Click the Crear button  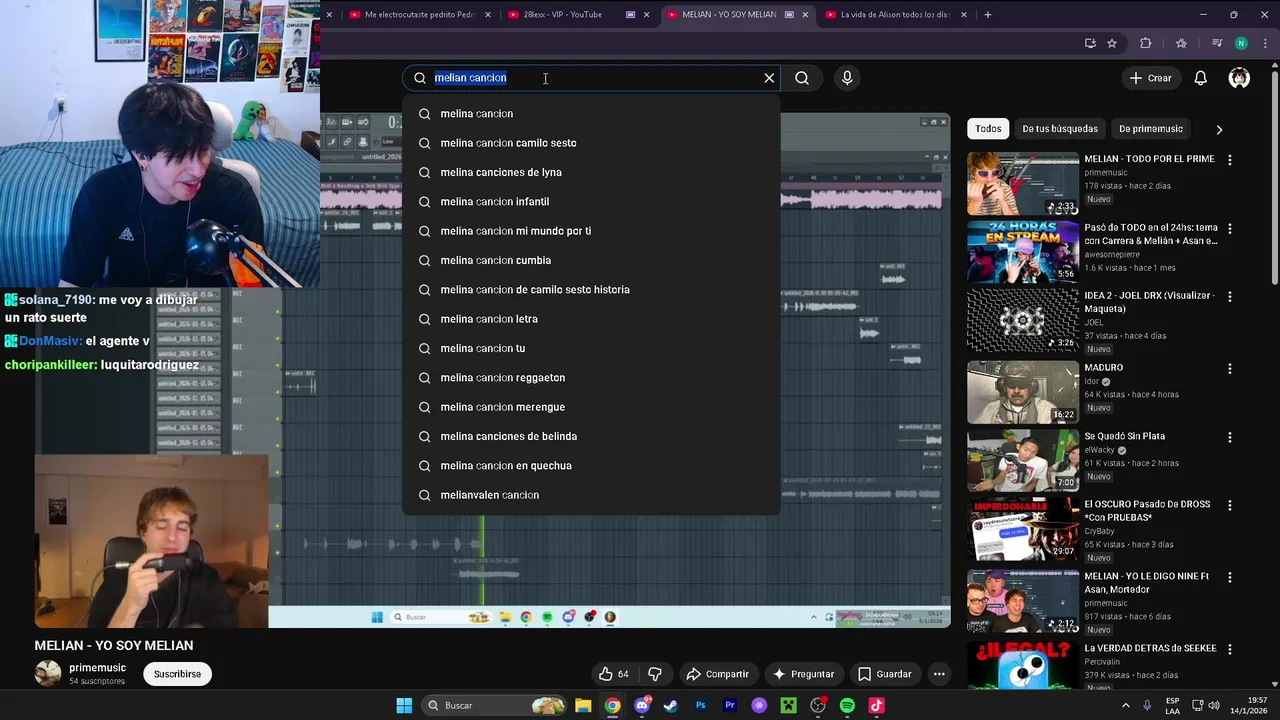pyautogui.click(x=1150, y=78)
